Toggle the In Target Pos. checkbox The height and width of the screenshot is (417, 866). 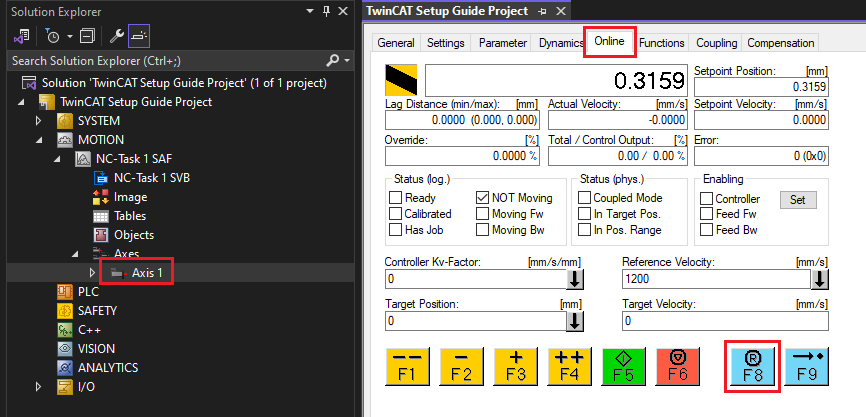point(584,214)
